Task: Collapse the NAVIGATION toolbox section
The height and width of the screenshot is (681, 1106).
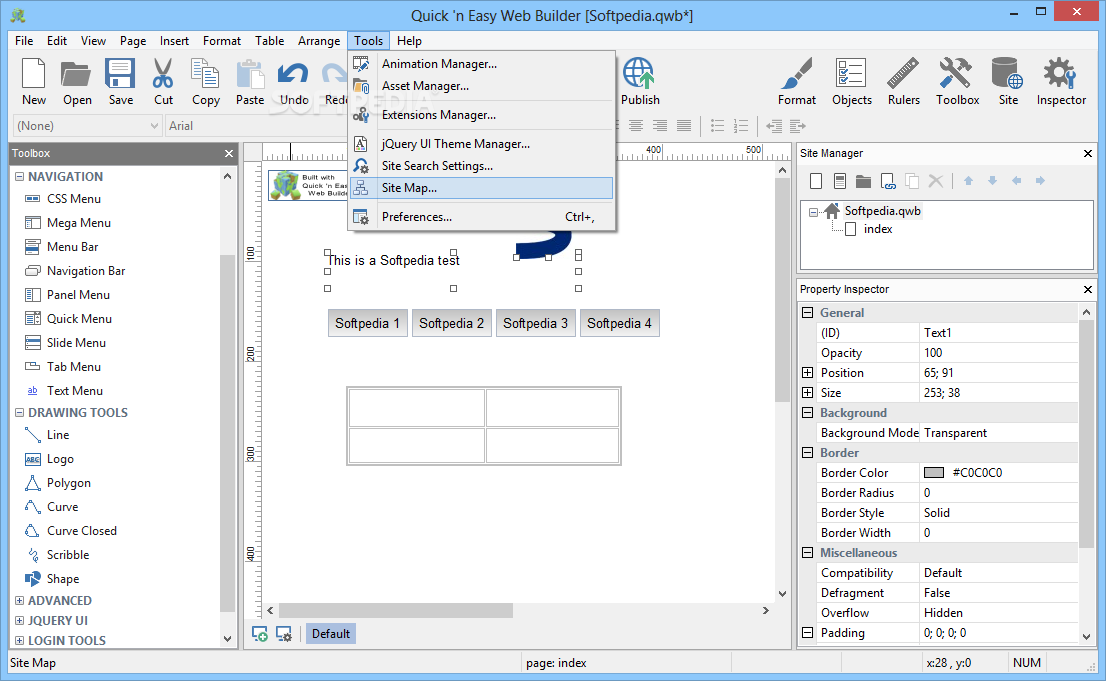Action: coord(20,176)
